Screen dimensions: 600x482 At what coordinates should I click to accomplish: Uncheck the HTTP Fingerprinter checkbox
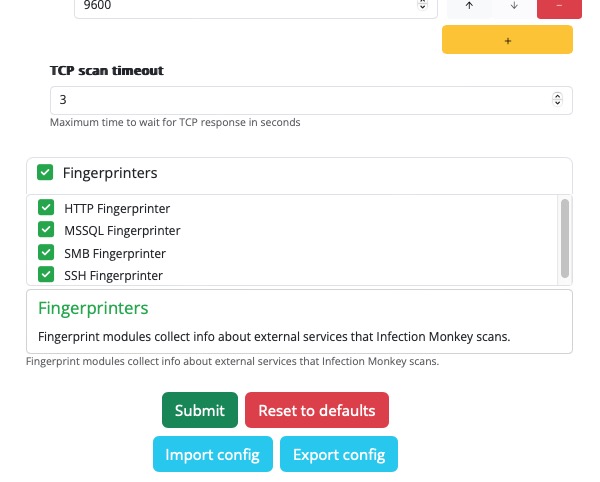click(x=45, y=208)
